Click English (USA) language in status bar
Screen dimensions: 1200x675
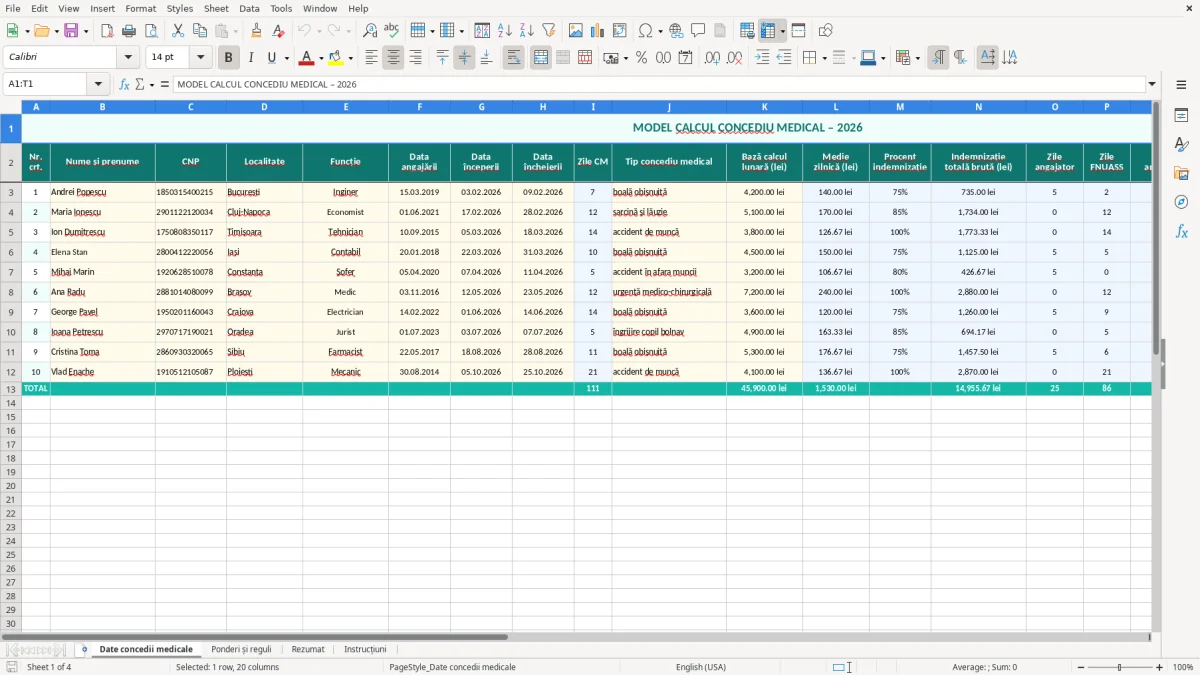[701, 667]
